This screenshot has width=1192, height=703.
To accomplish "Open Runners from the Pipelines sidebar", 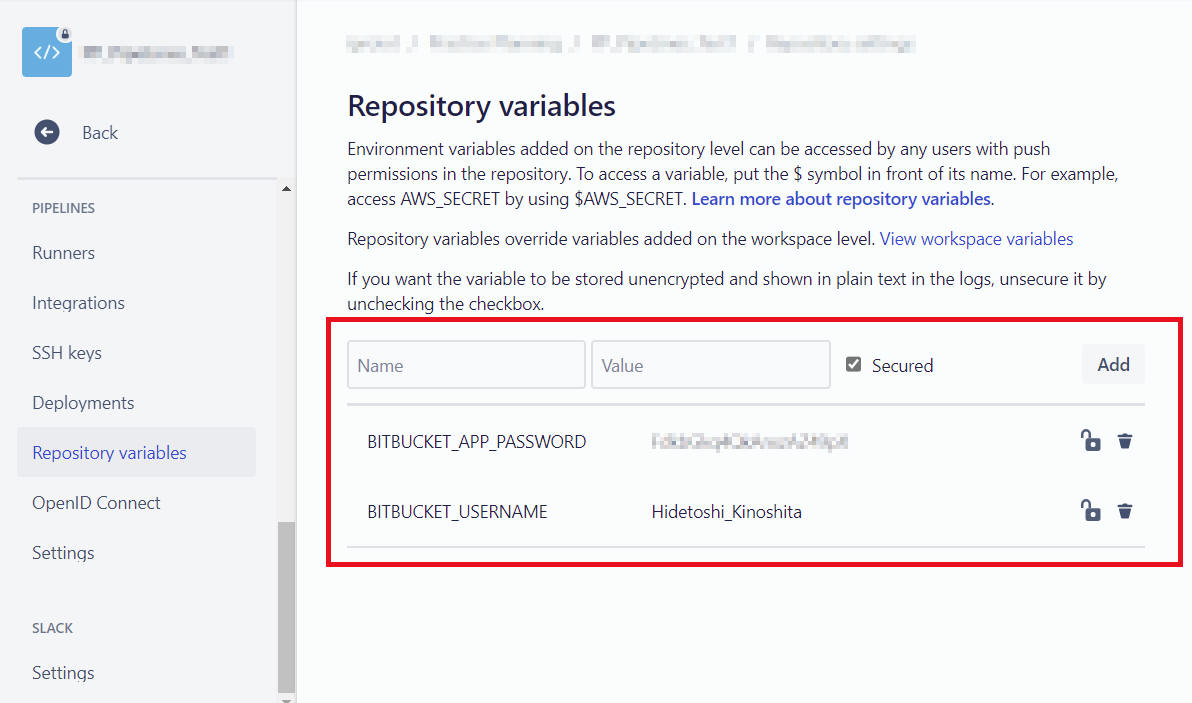I will (63, 253).
